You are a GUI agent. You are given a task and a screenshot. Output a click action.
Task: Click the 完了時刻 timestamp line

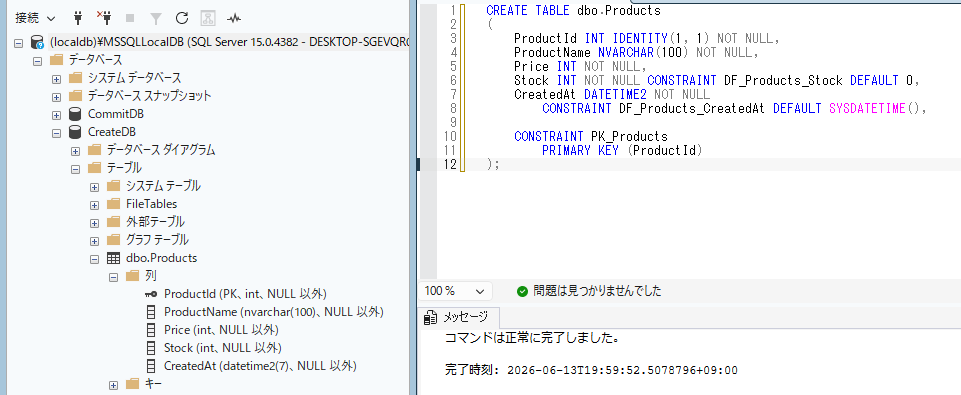click(x=591, y=370)
